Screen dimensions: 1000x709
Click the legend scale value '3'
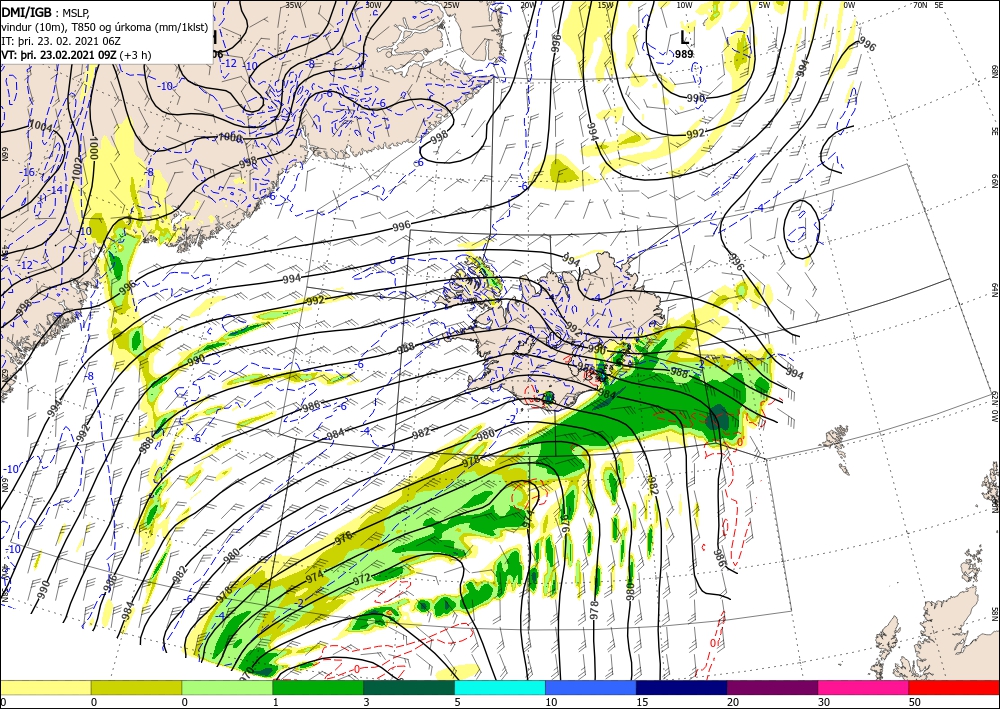tap(367, 702)
